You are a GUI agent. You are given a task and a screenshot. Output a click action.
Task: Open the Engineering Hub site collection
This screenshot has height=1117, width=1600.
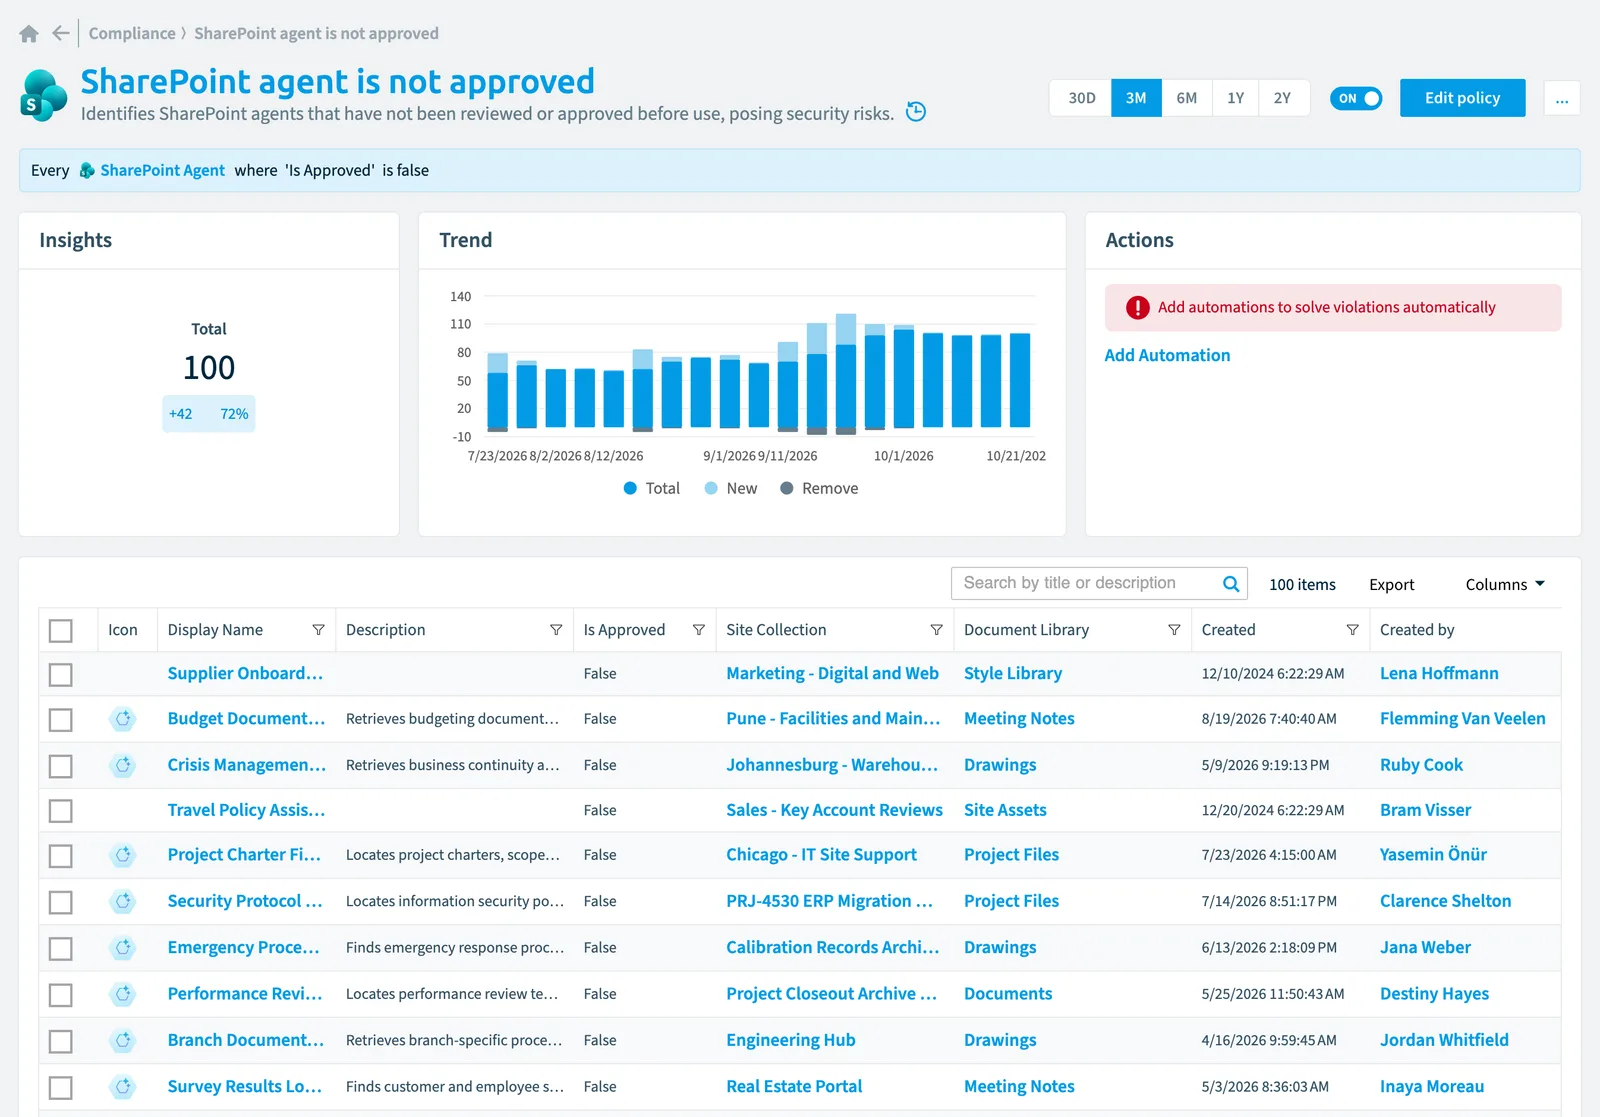point(790,1040)
